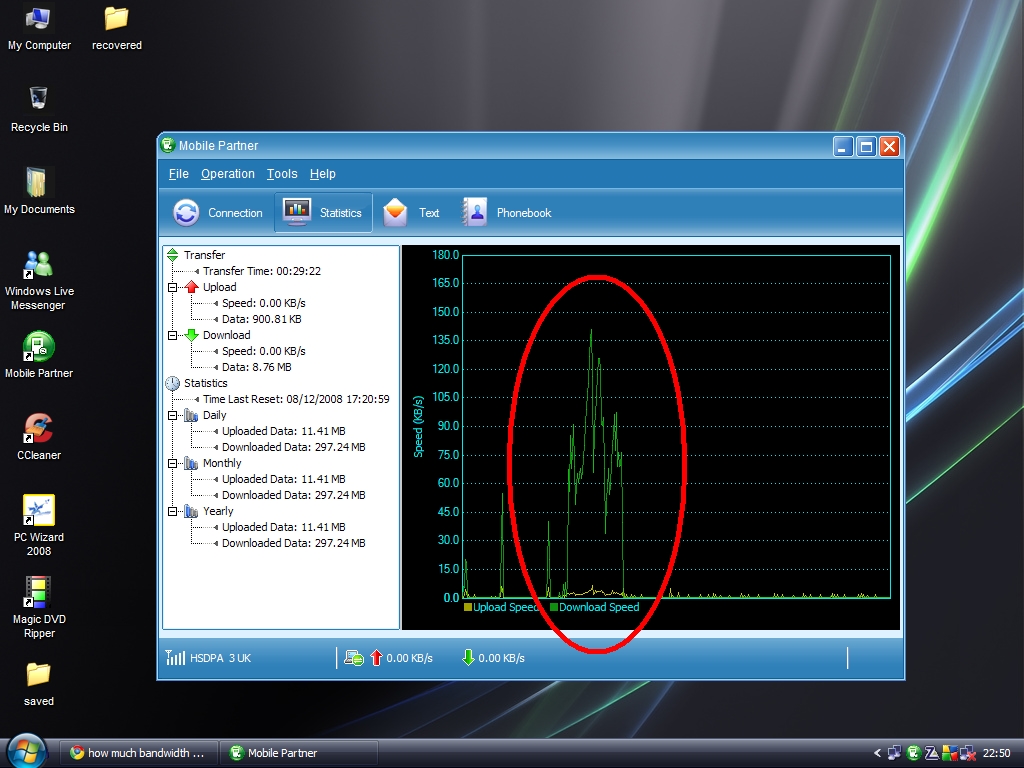Image resolution: width=1024 pixels, height=768 pixels.
Task: Select the CCleaner desktop shortcut
Action: (x=39, y=437)
